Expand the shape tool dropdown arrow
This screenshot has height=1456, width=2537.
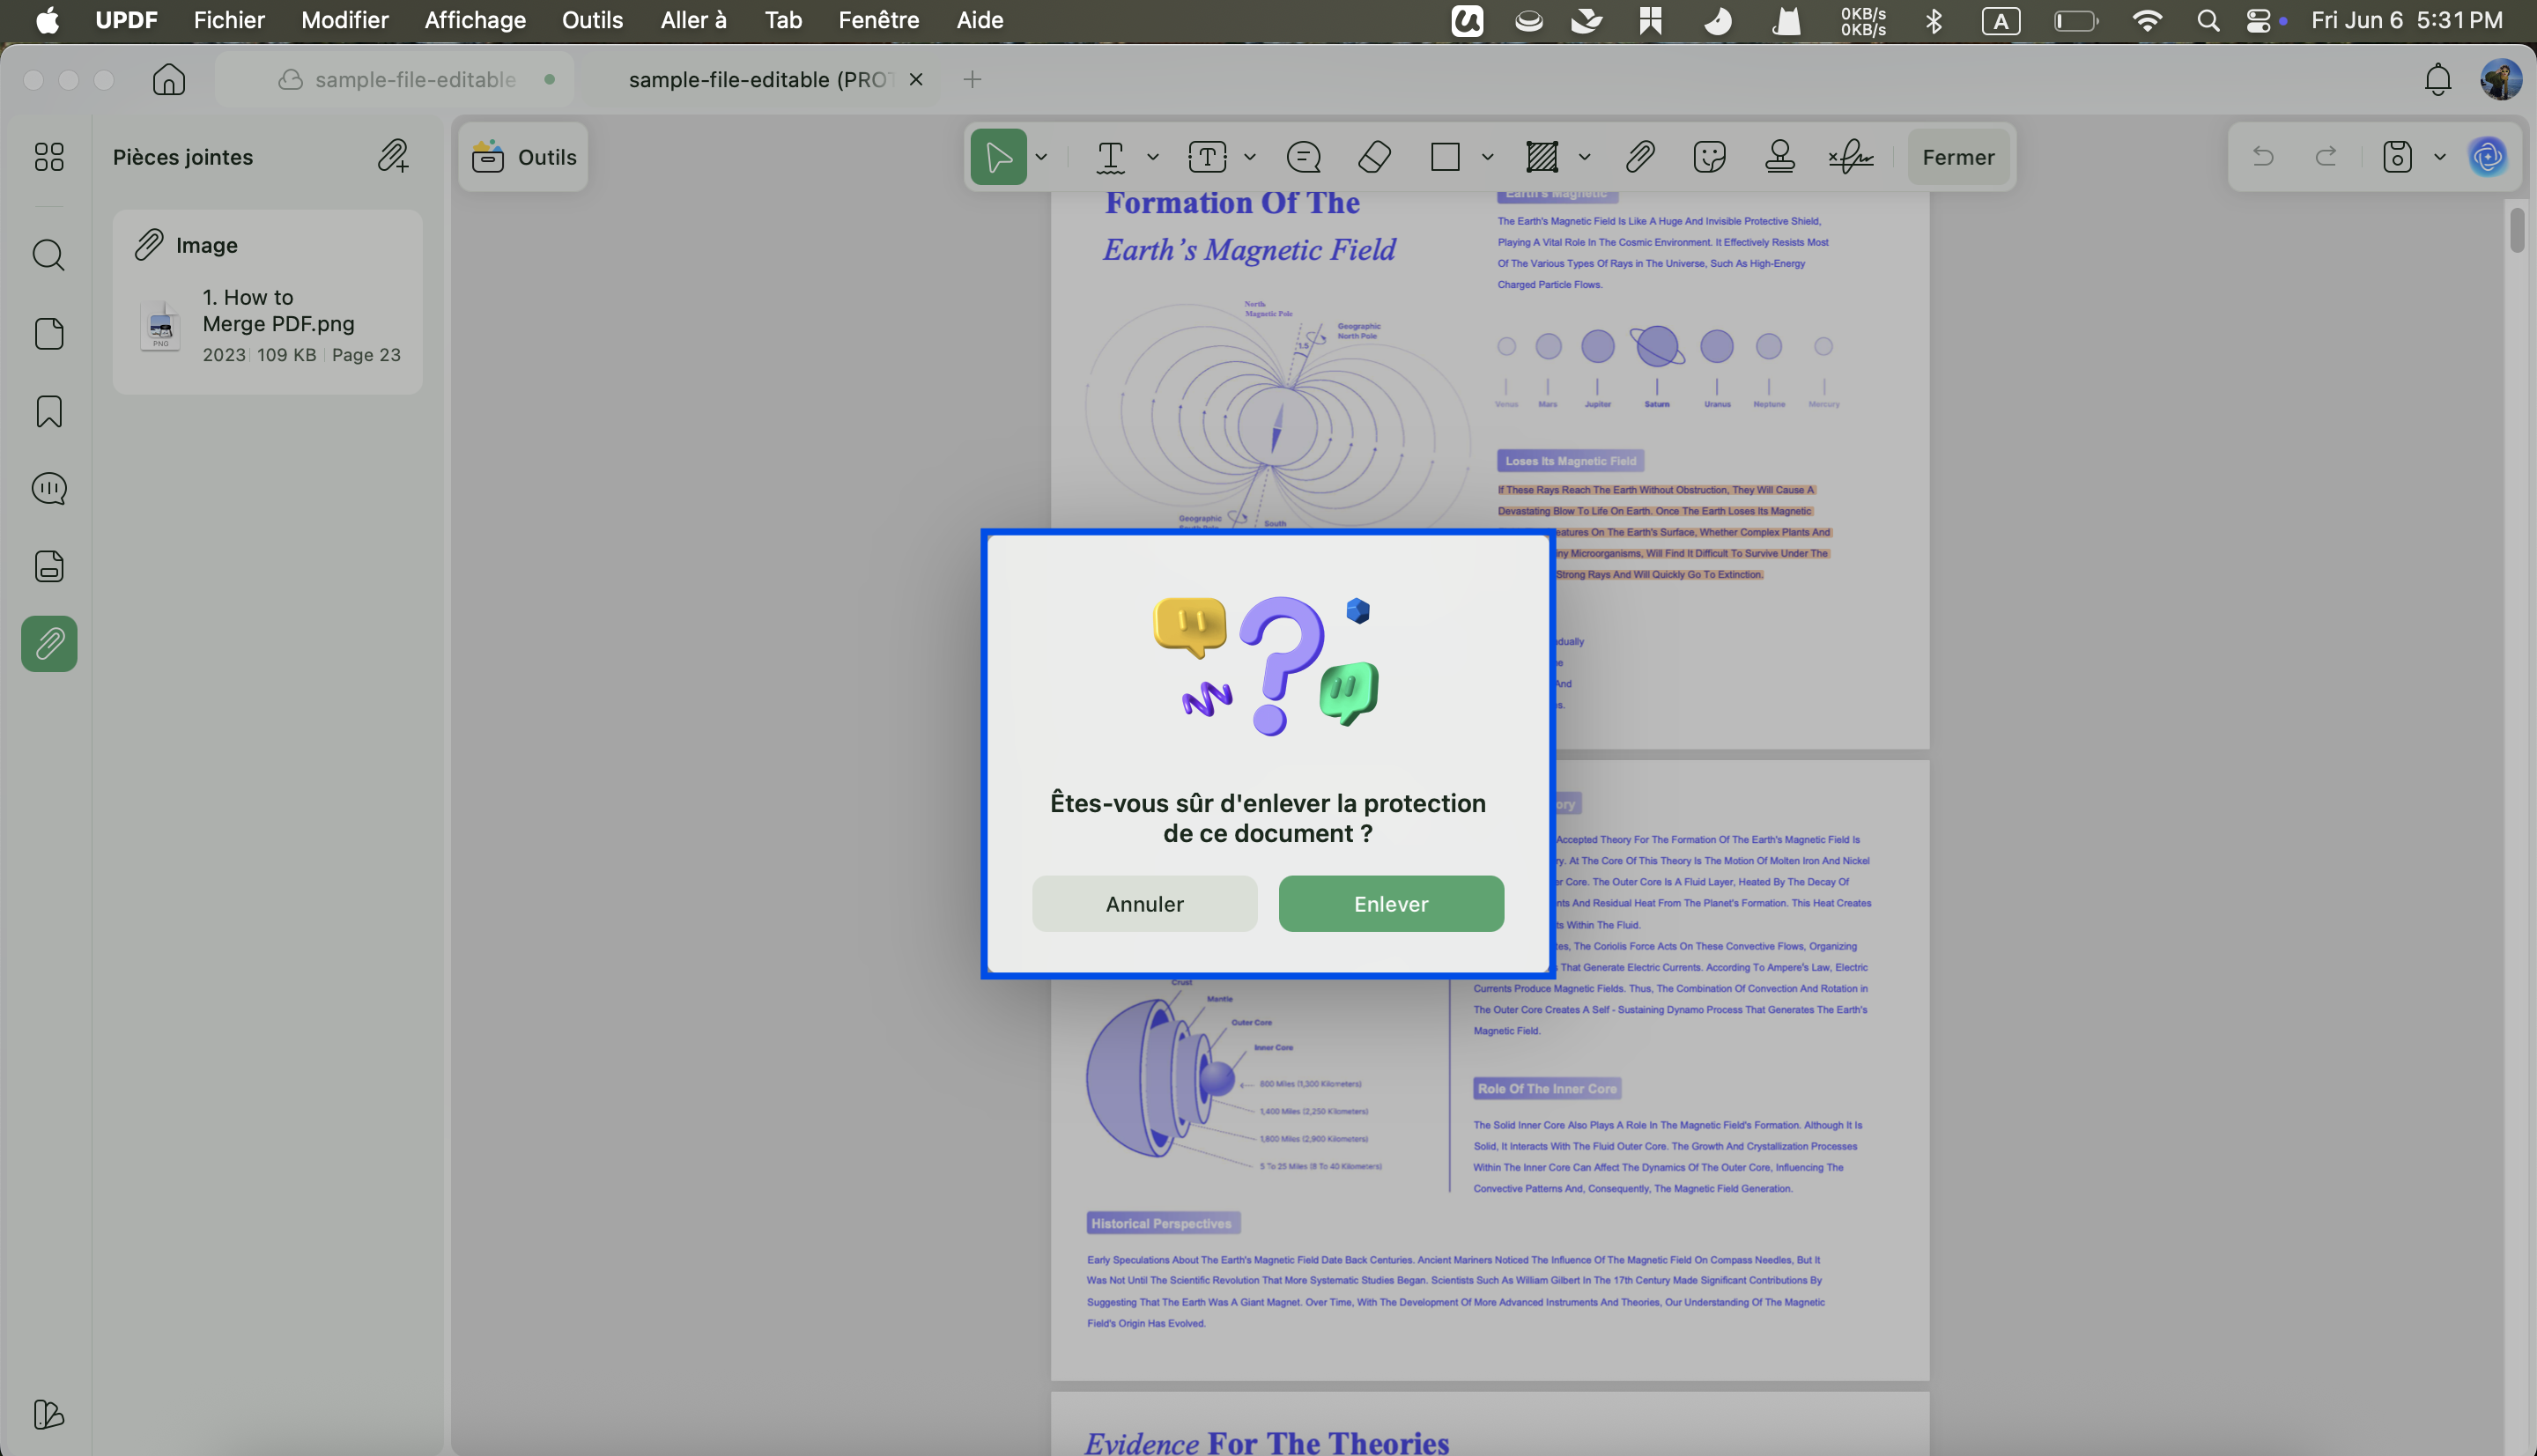tap(1487, 157)
